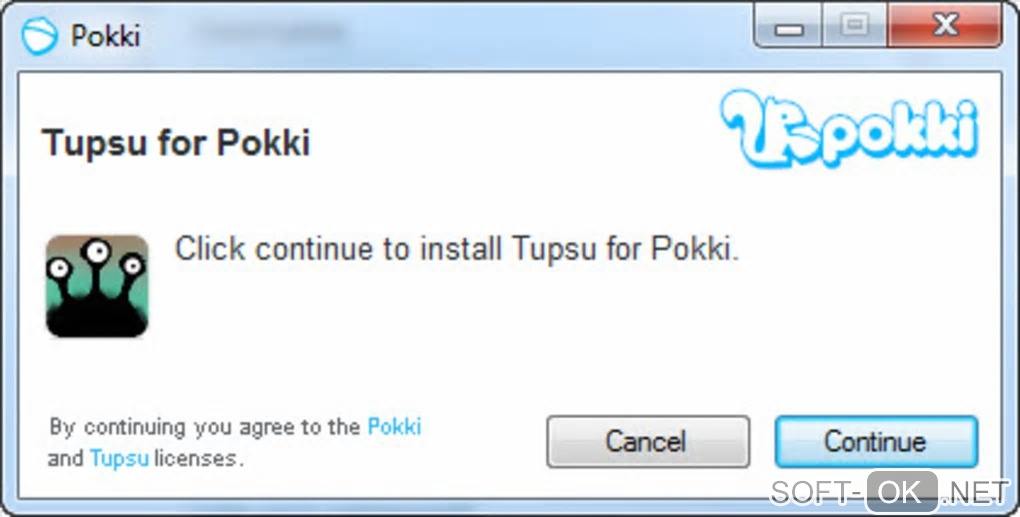Click the "Pokki" window title text

click(x=106, y=37)
